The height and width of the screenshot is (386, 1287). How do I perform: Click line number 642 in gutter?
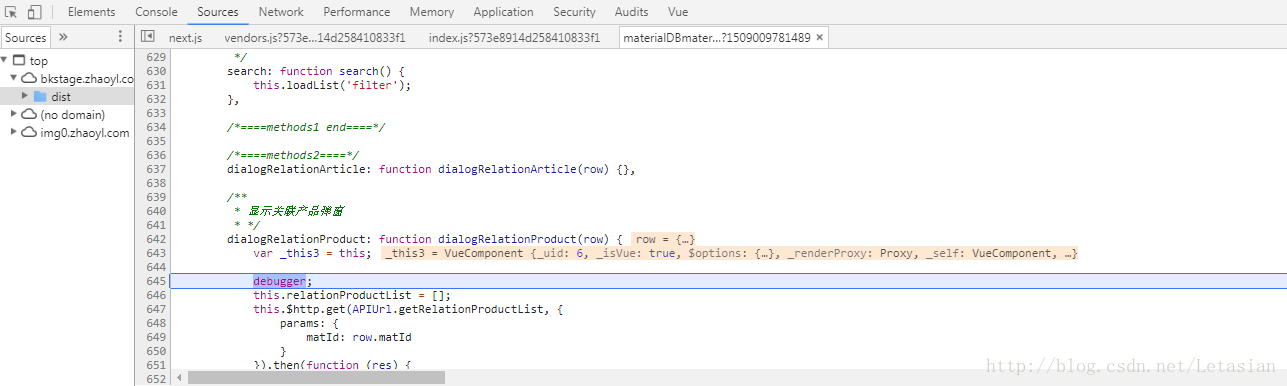tap(155, 239)
